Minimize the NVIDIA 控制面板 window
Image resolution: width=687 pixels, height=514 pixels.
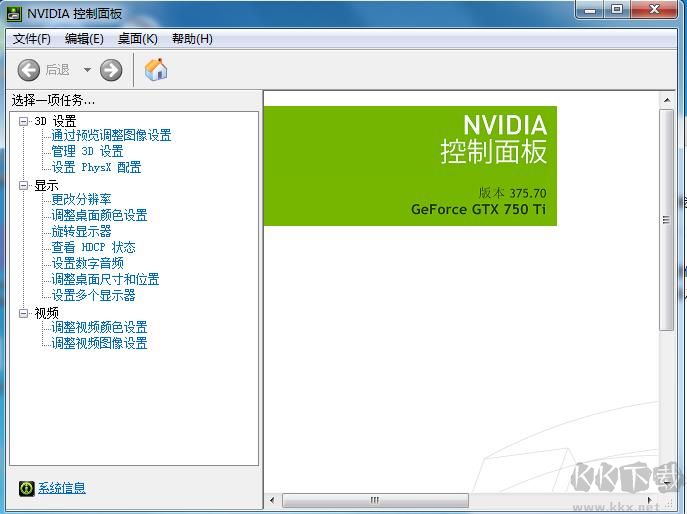(590, 10)
